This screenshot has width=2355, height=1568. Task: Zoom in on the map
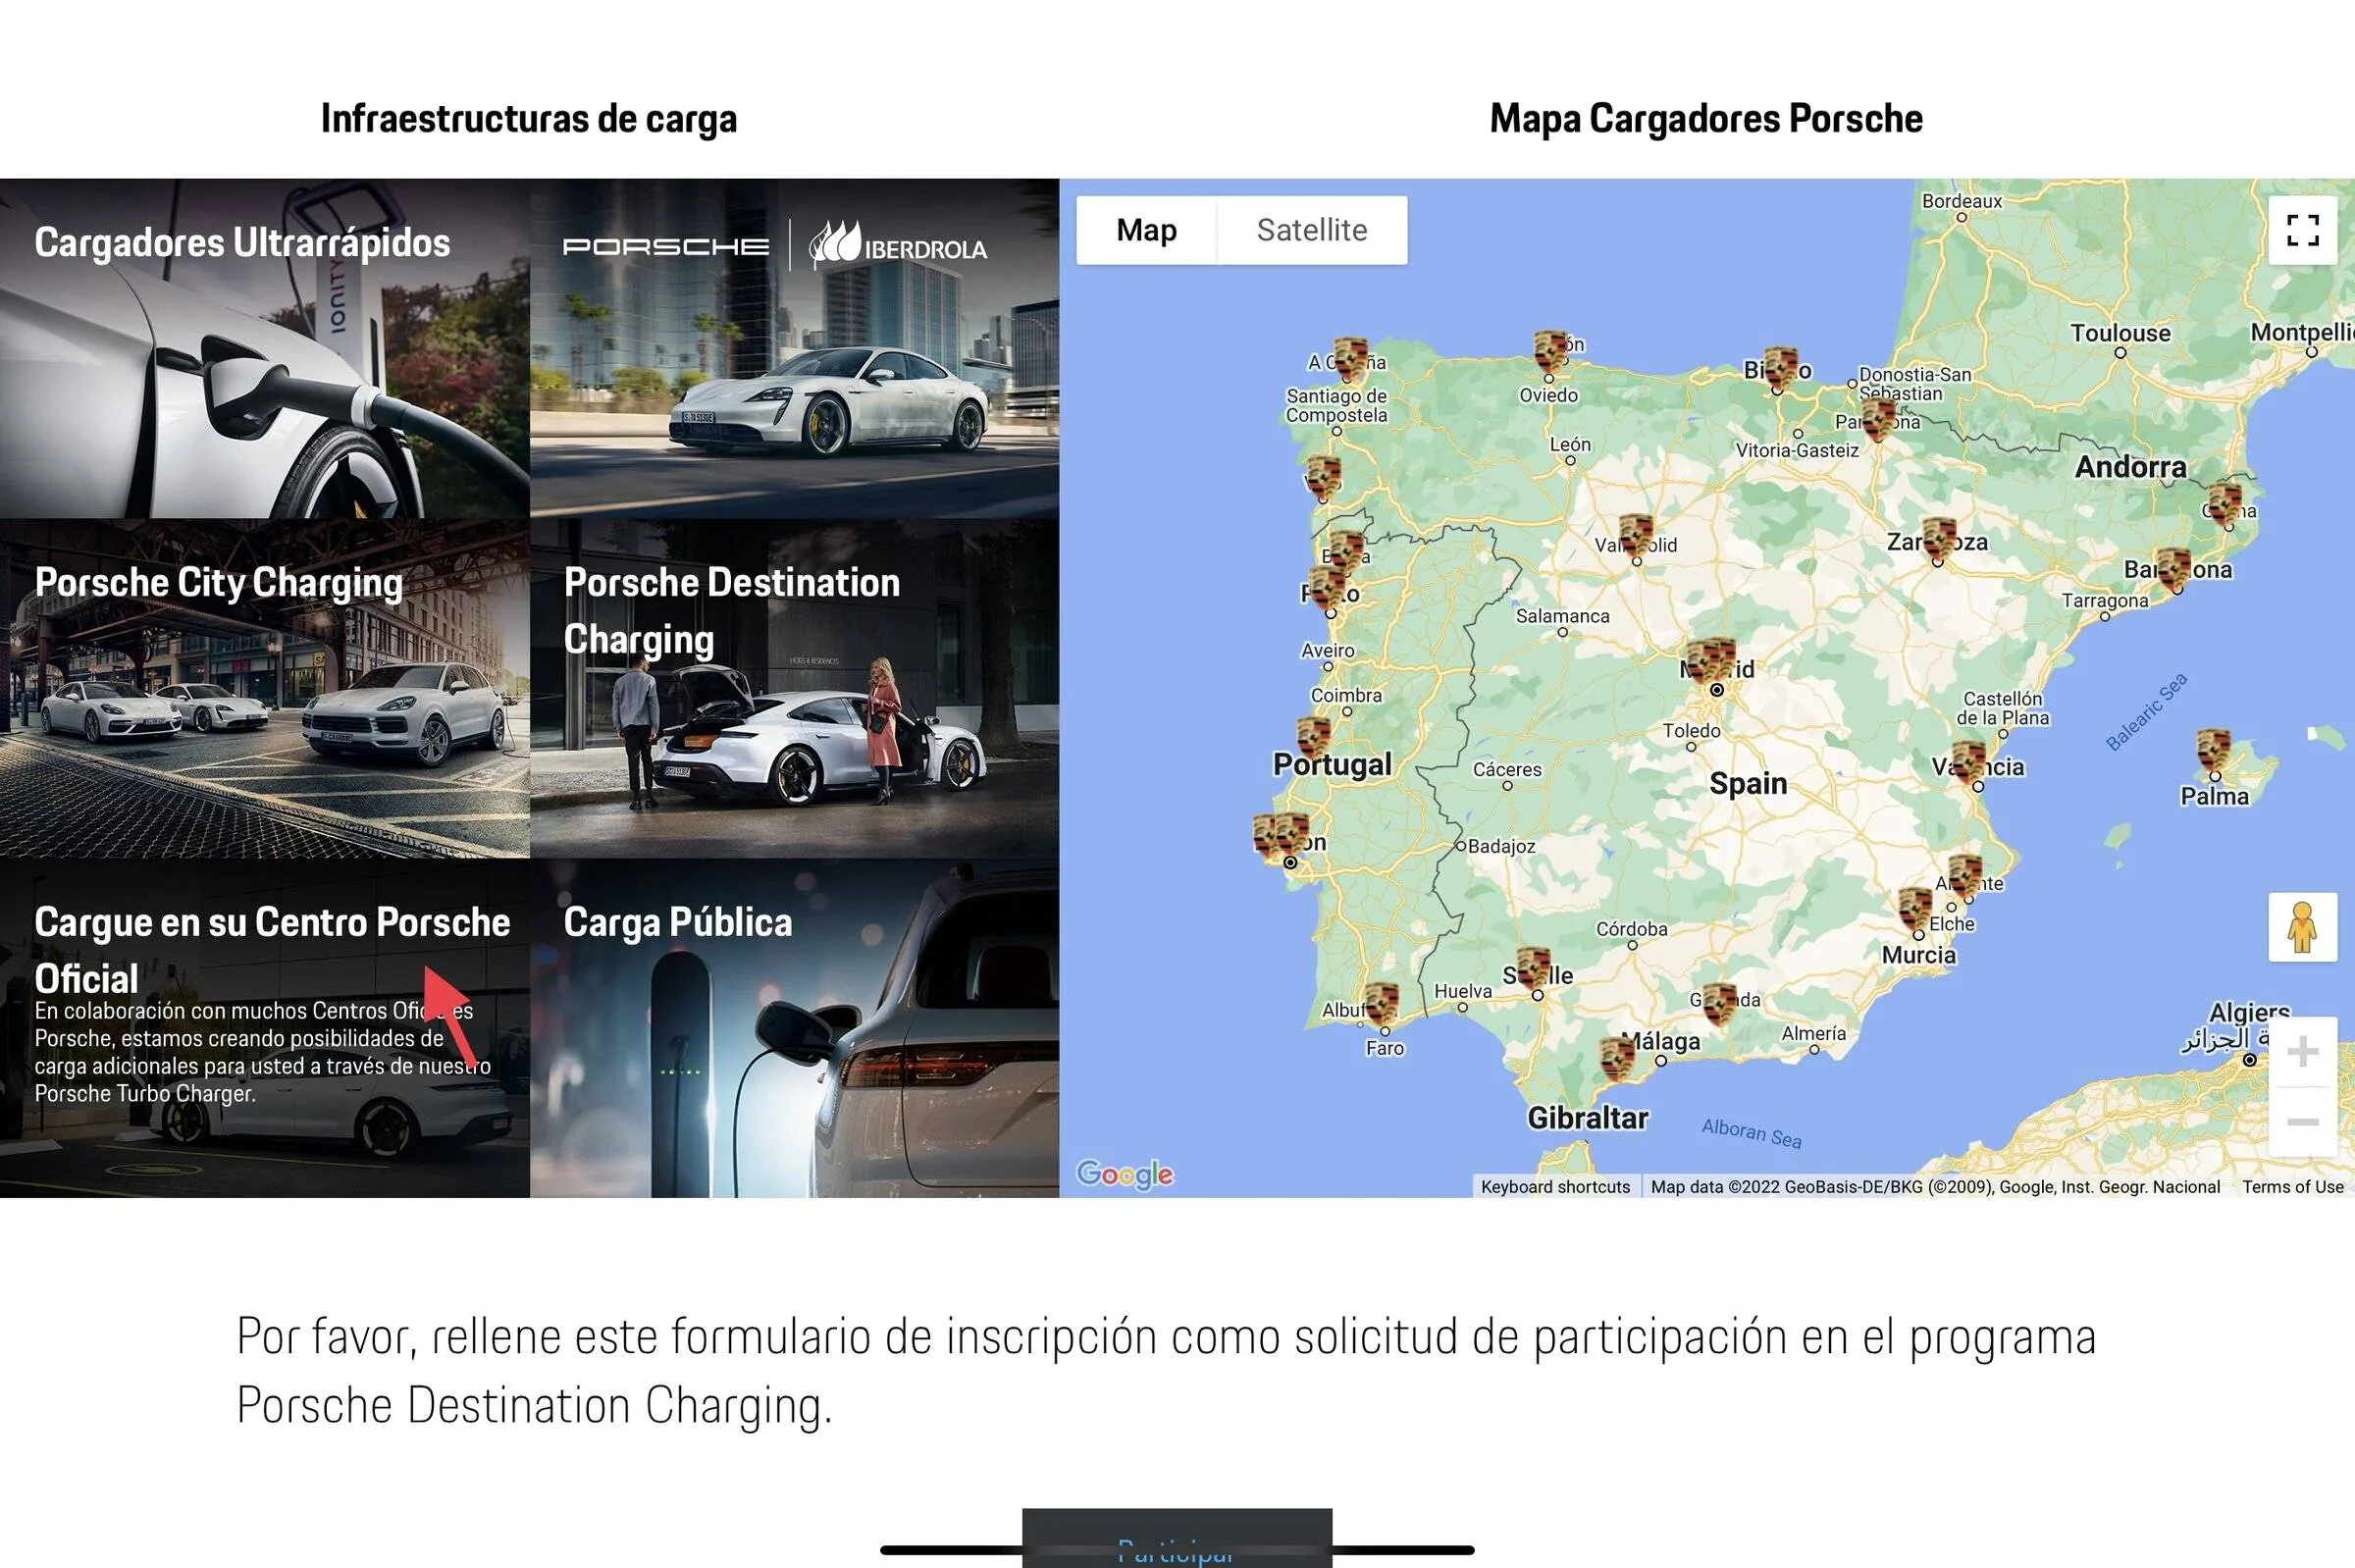(x=2302, y=1051)
